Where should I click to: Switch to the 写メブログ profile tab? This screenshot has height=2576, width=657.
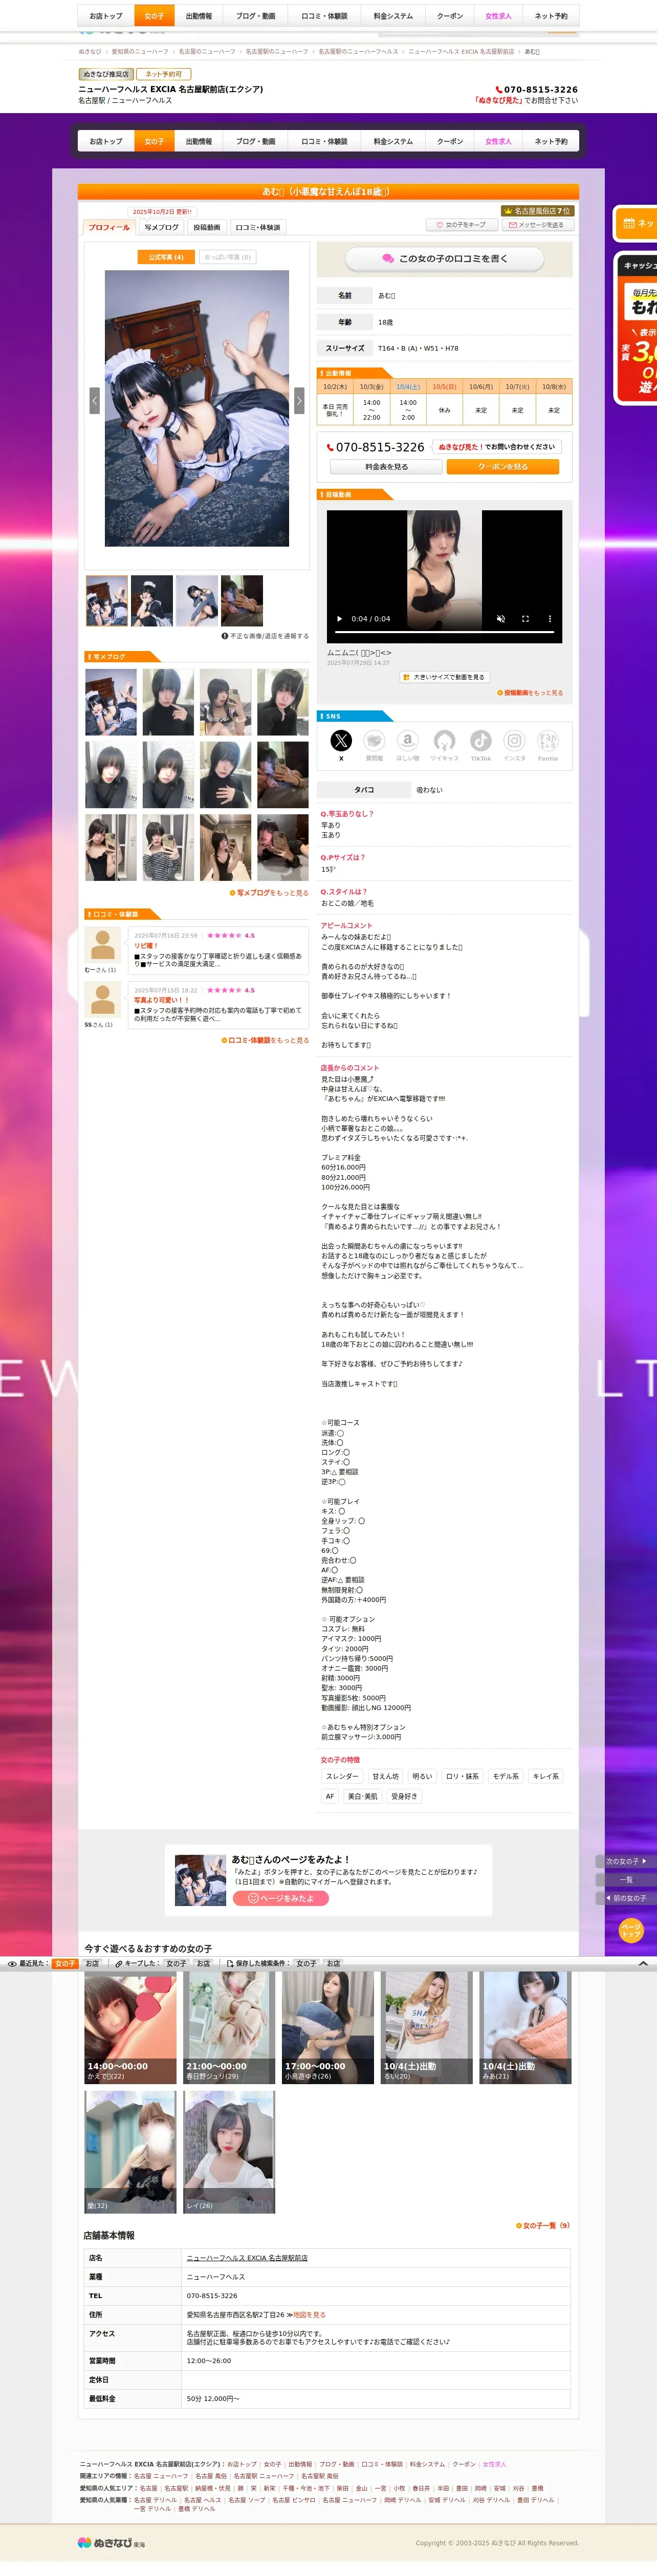[x=161, y=227]
